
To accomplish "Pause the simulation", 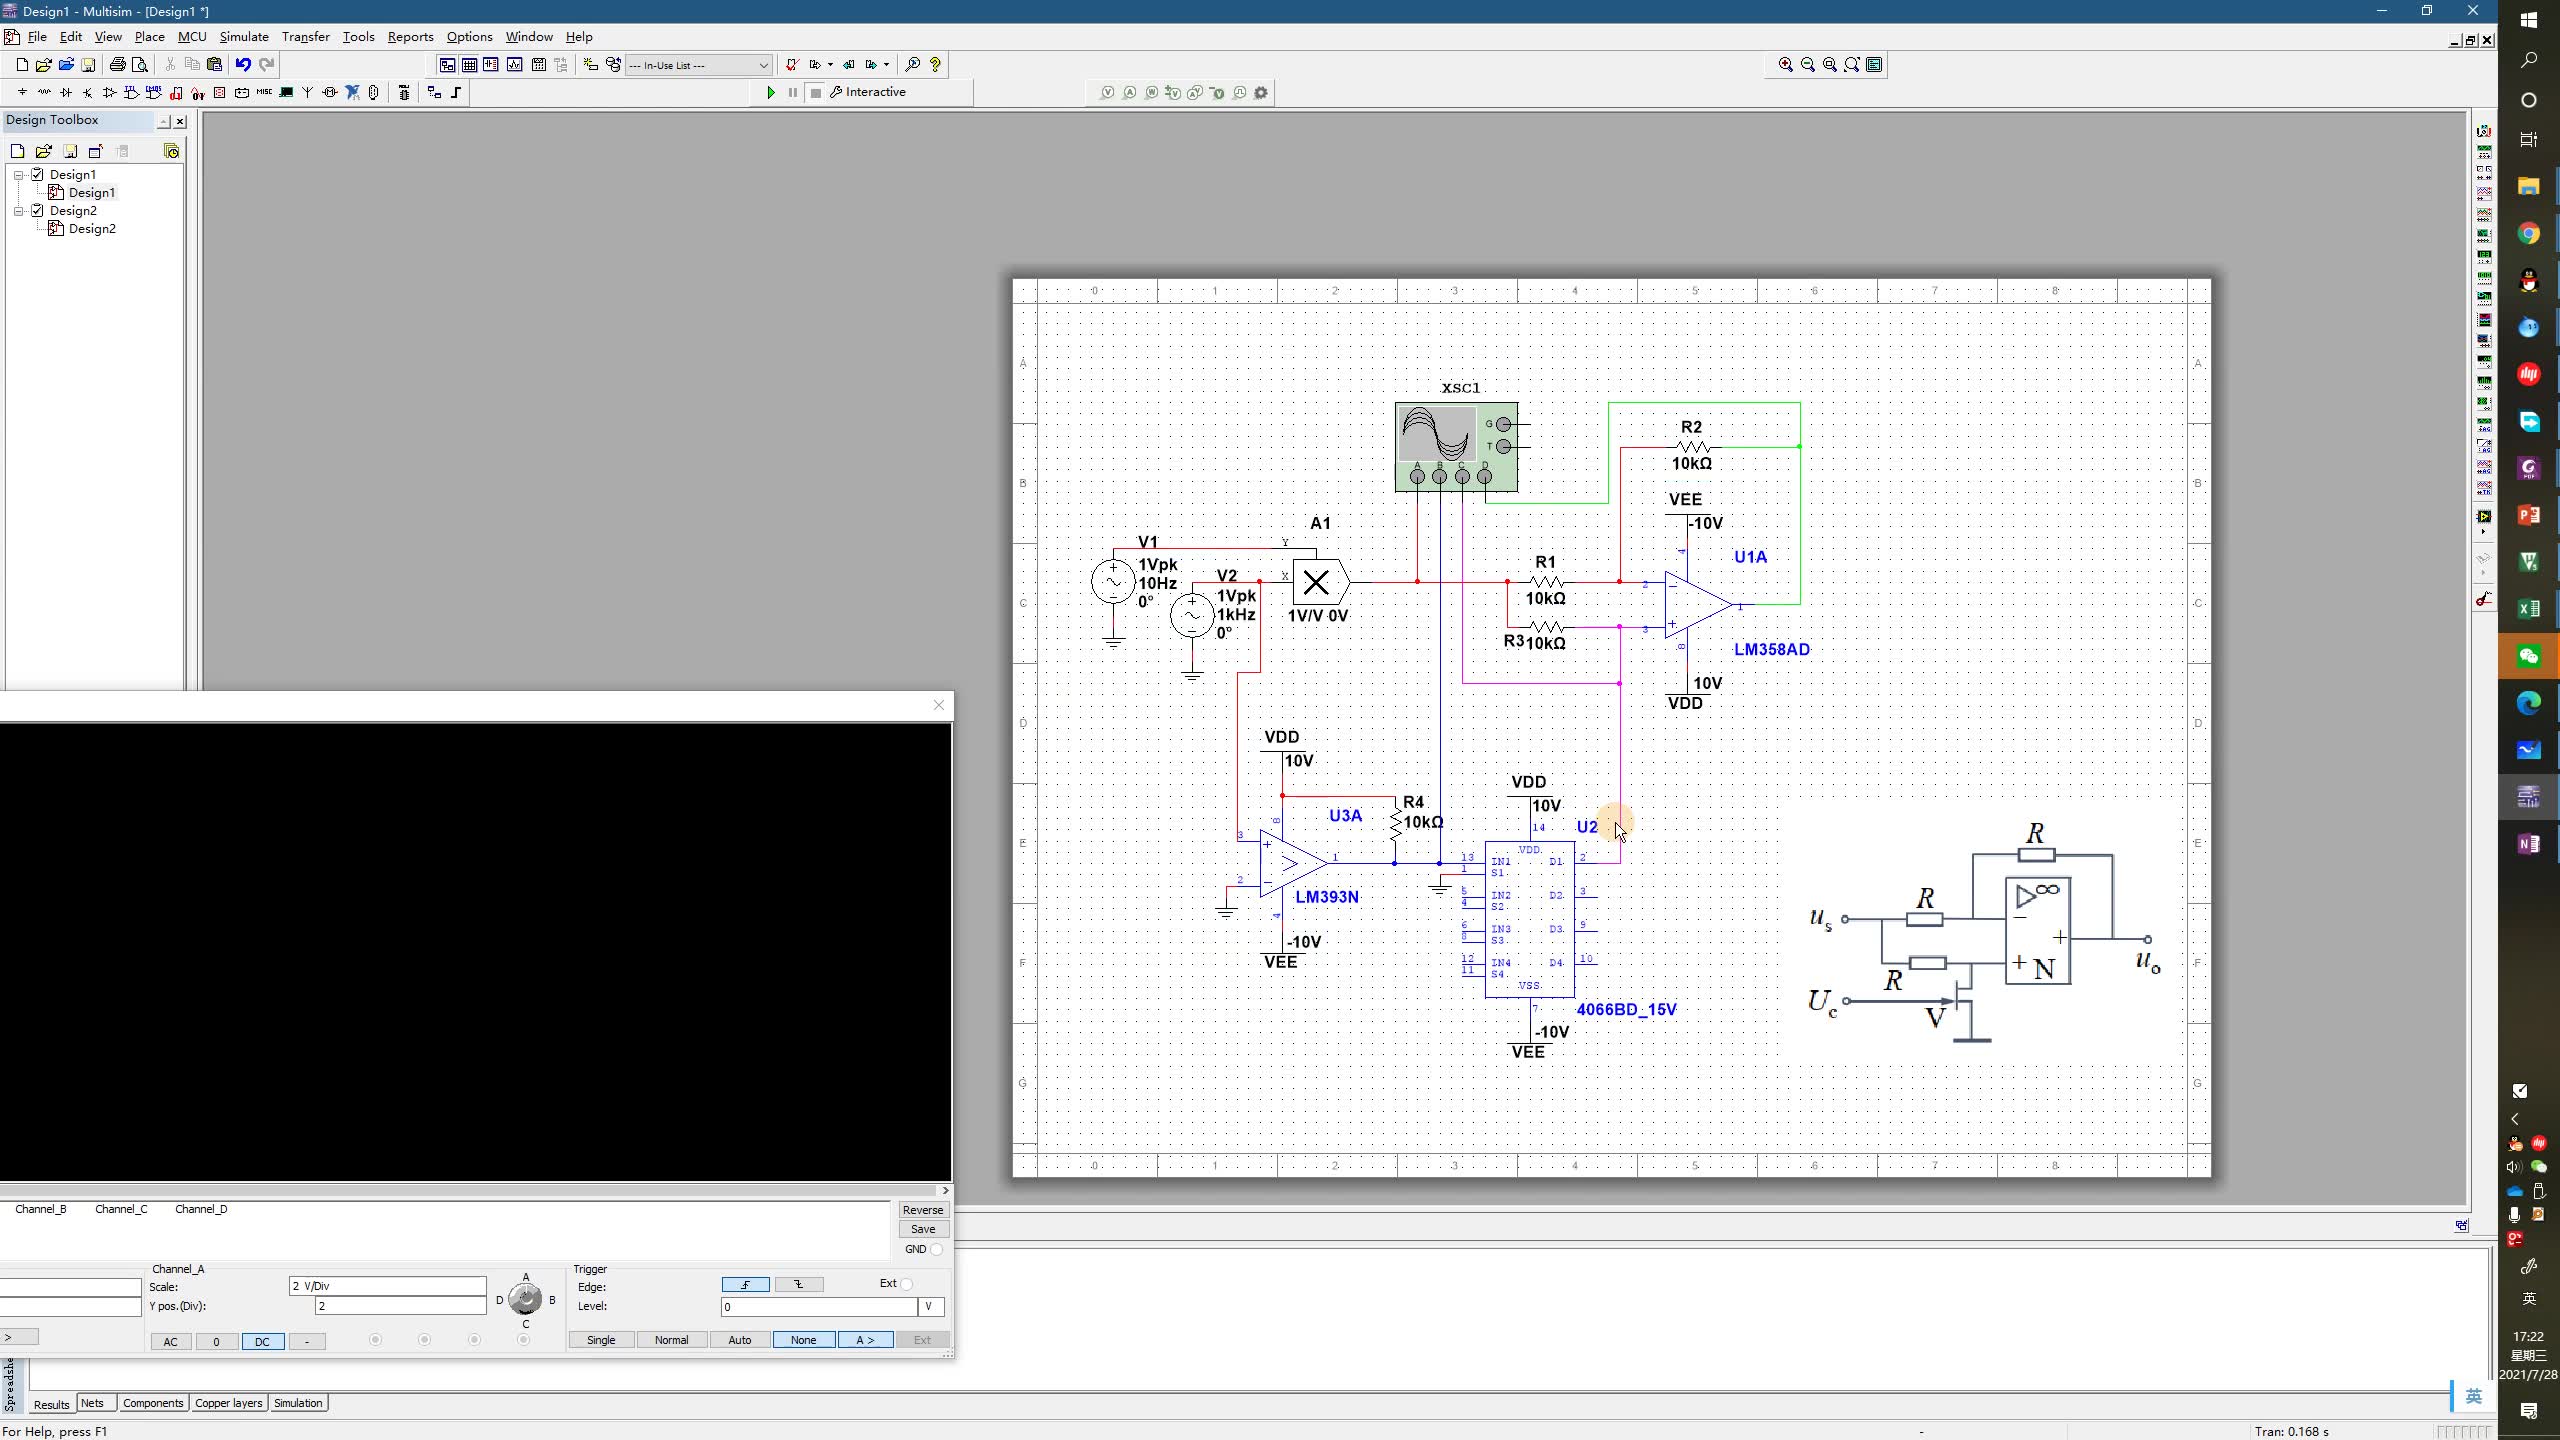I will (793, 93).
